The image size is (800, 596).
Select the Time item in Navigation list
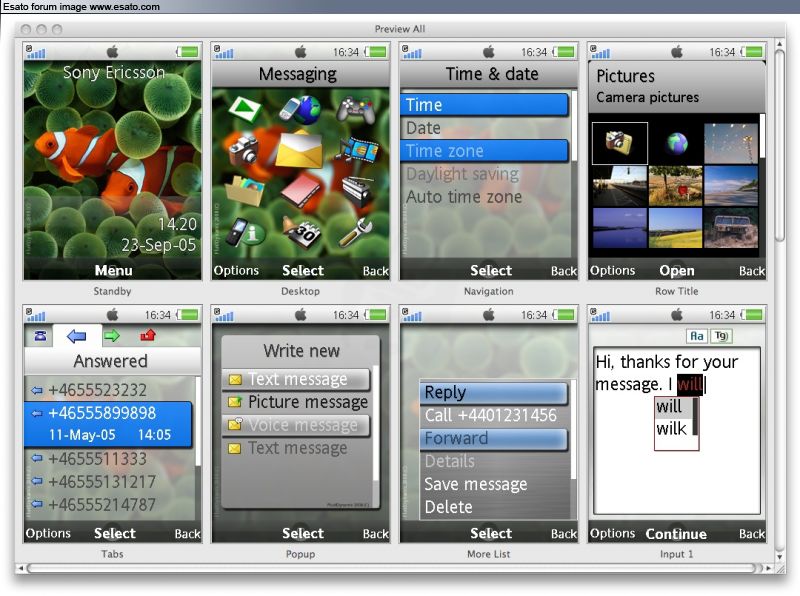484,105
